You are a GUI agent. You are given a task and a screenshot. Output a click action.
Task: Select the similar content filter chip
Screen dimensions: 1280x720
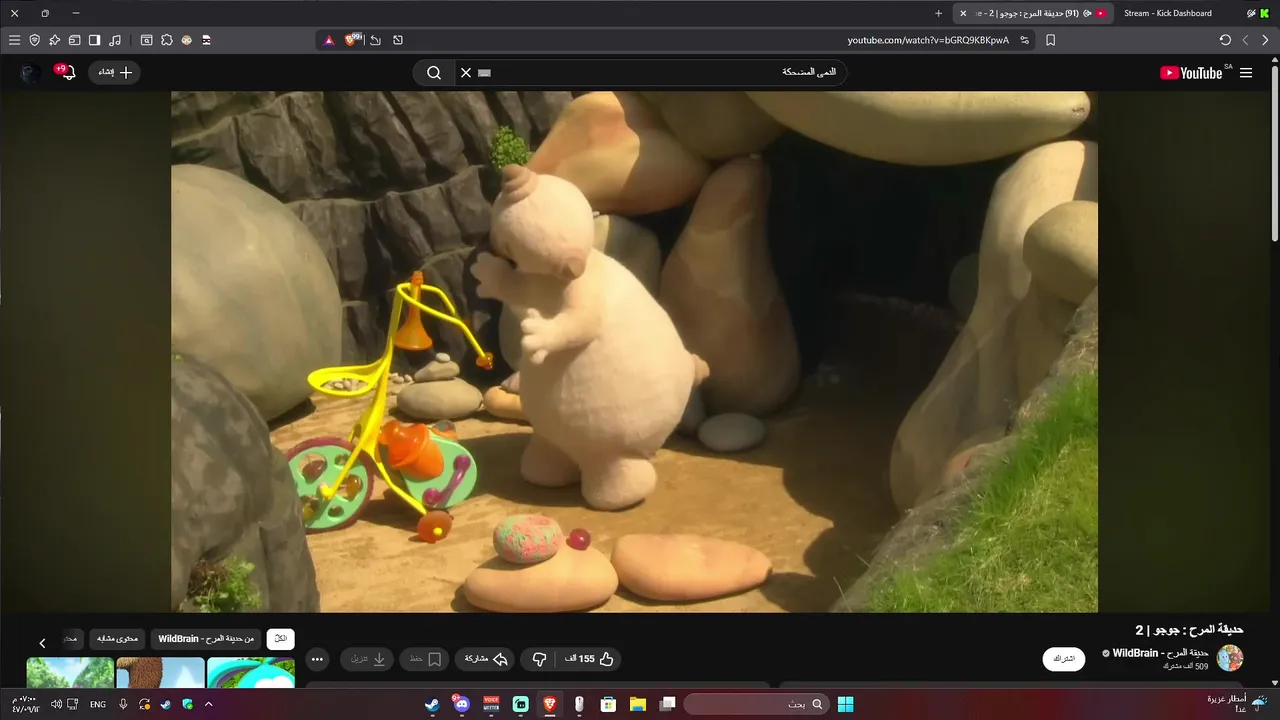pos(118,638)
